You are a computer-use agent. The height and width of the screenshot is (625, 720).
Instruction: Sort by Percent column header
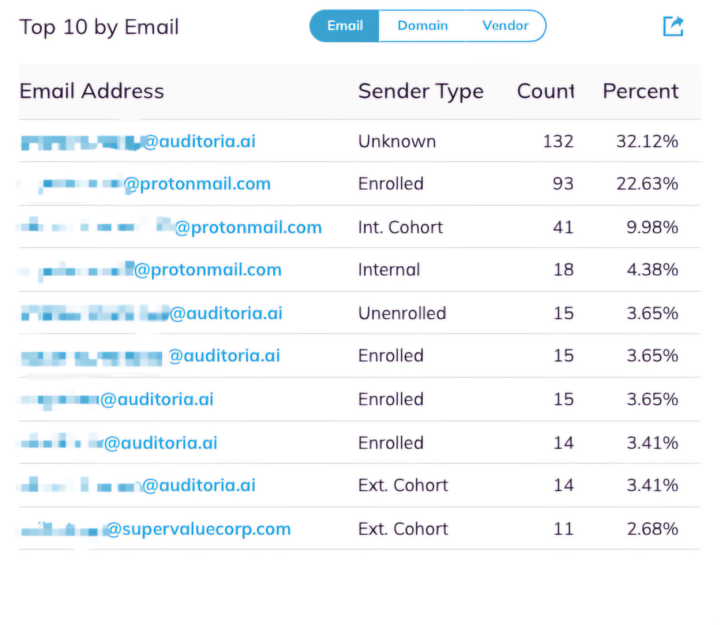tap(641, 91)
